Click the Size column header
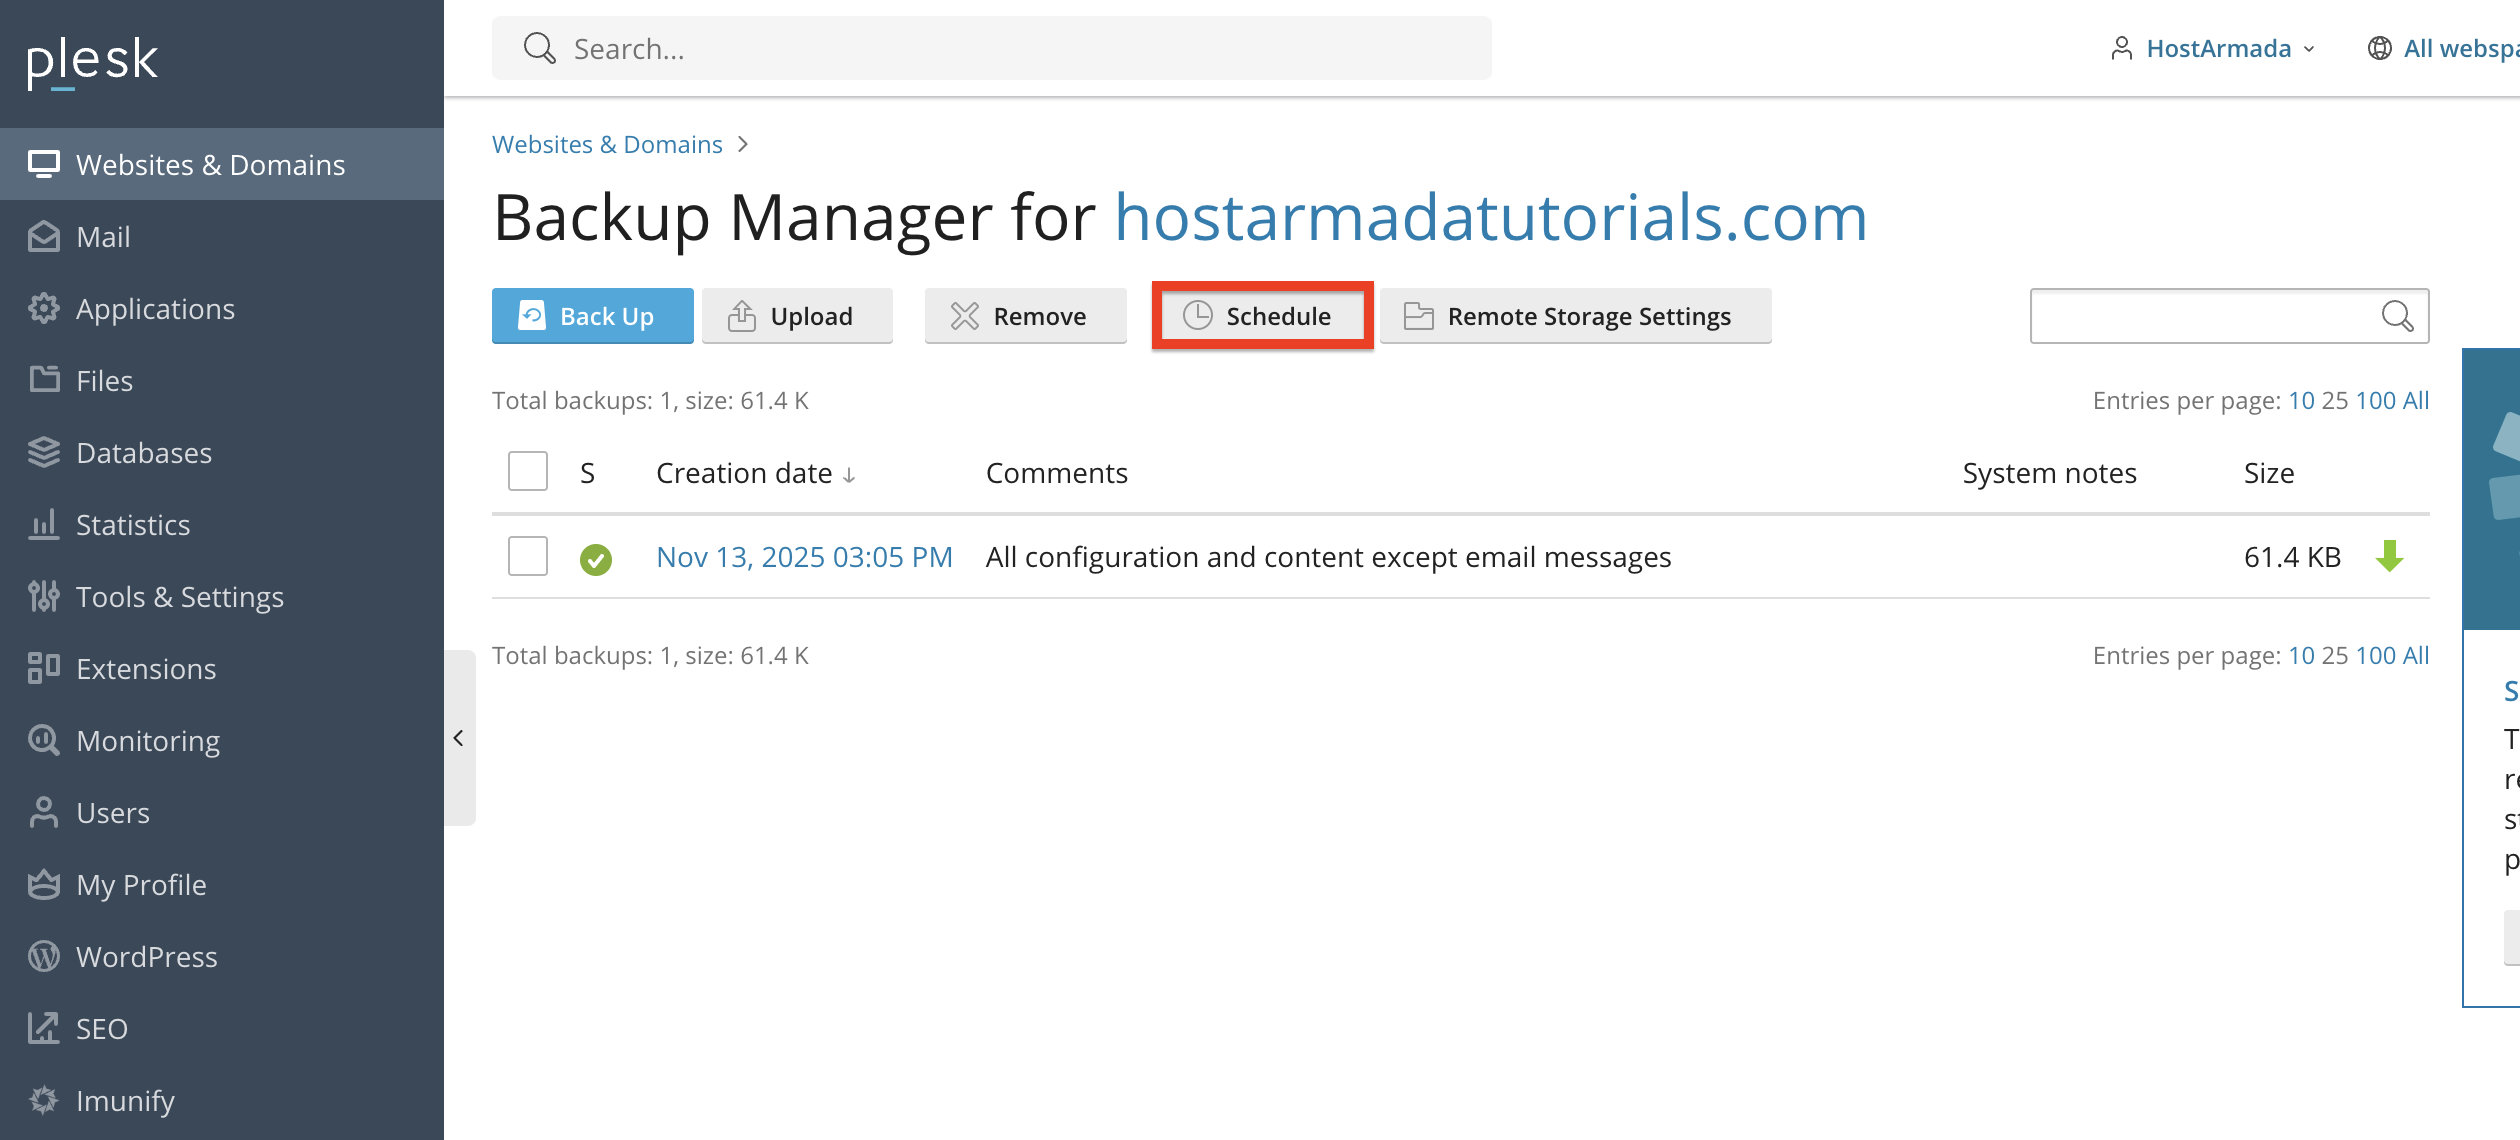The image size is (2520, 1140). pyautogui.click(x=2269, y=473)
